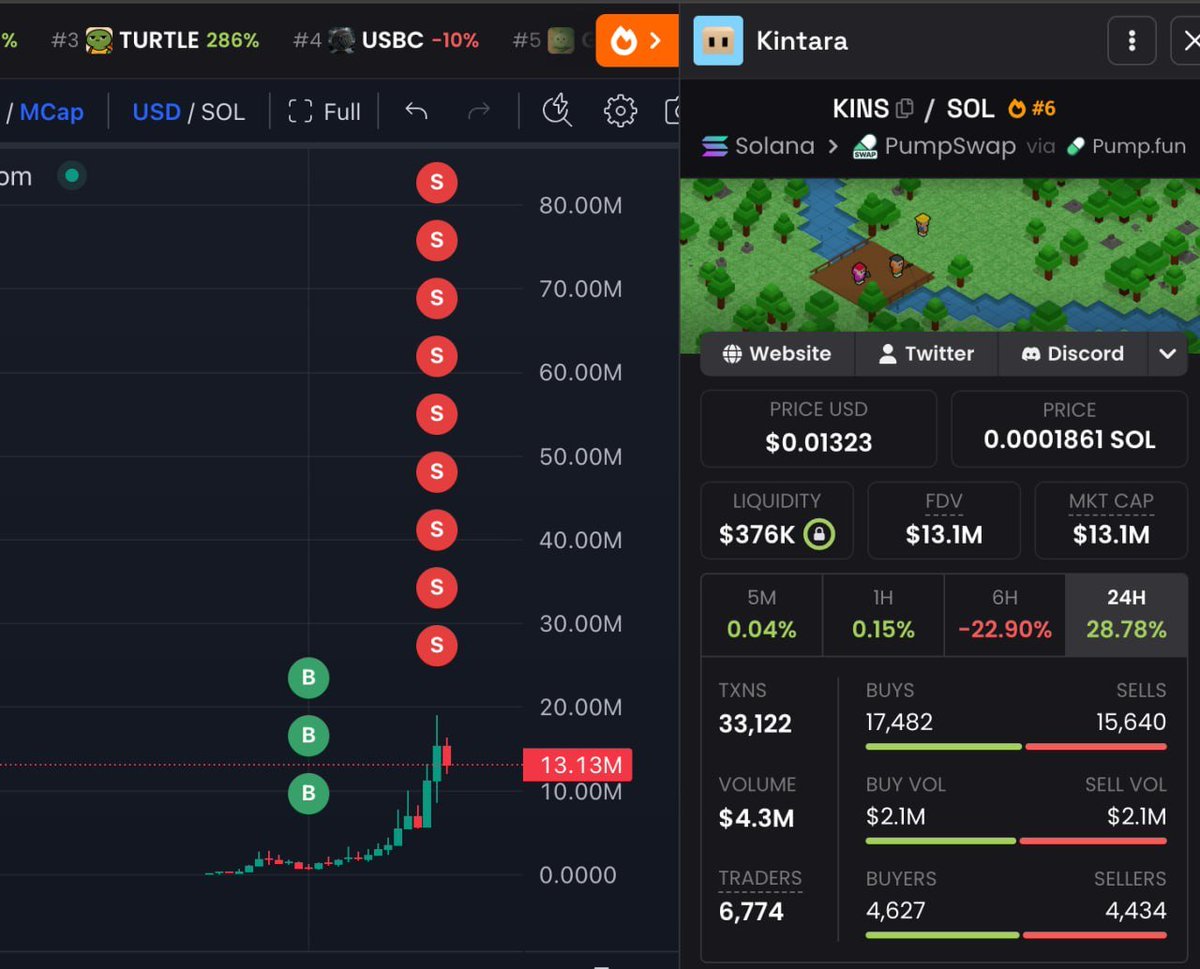Viewport: 1200px width, 969px height.
Task: Click the PRICE 0.0001861 SOL box
Action: point(1069,428)
